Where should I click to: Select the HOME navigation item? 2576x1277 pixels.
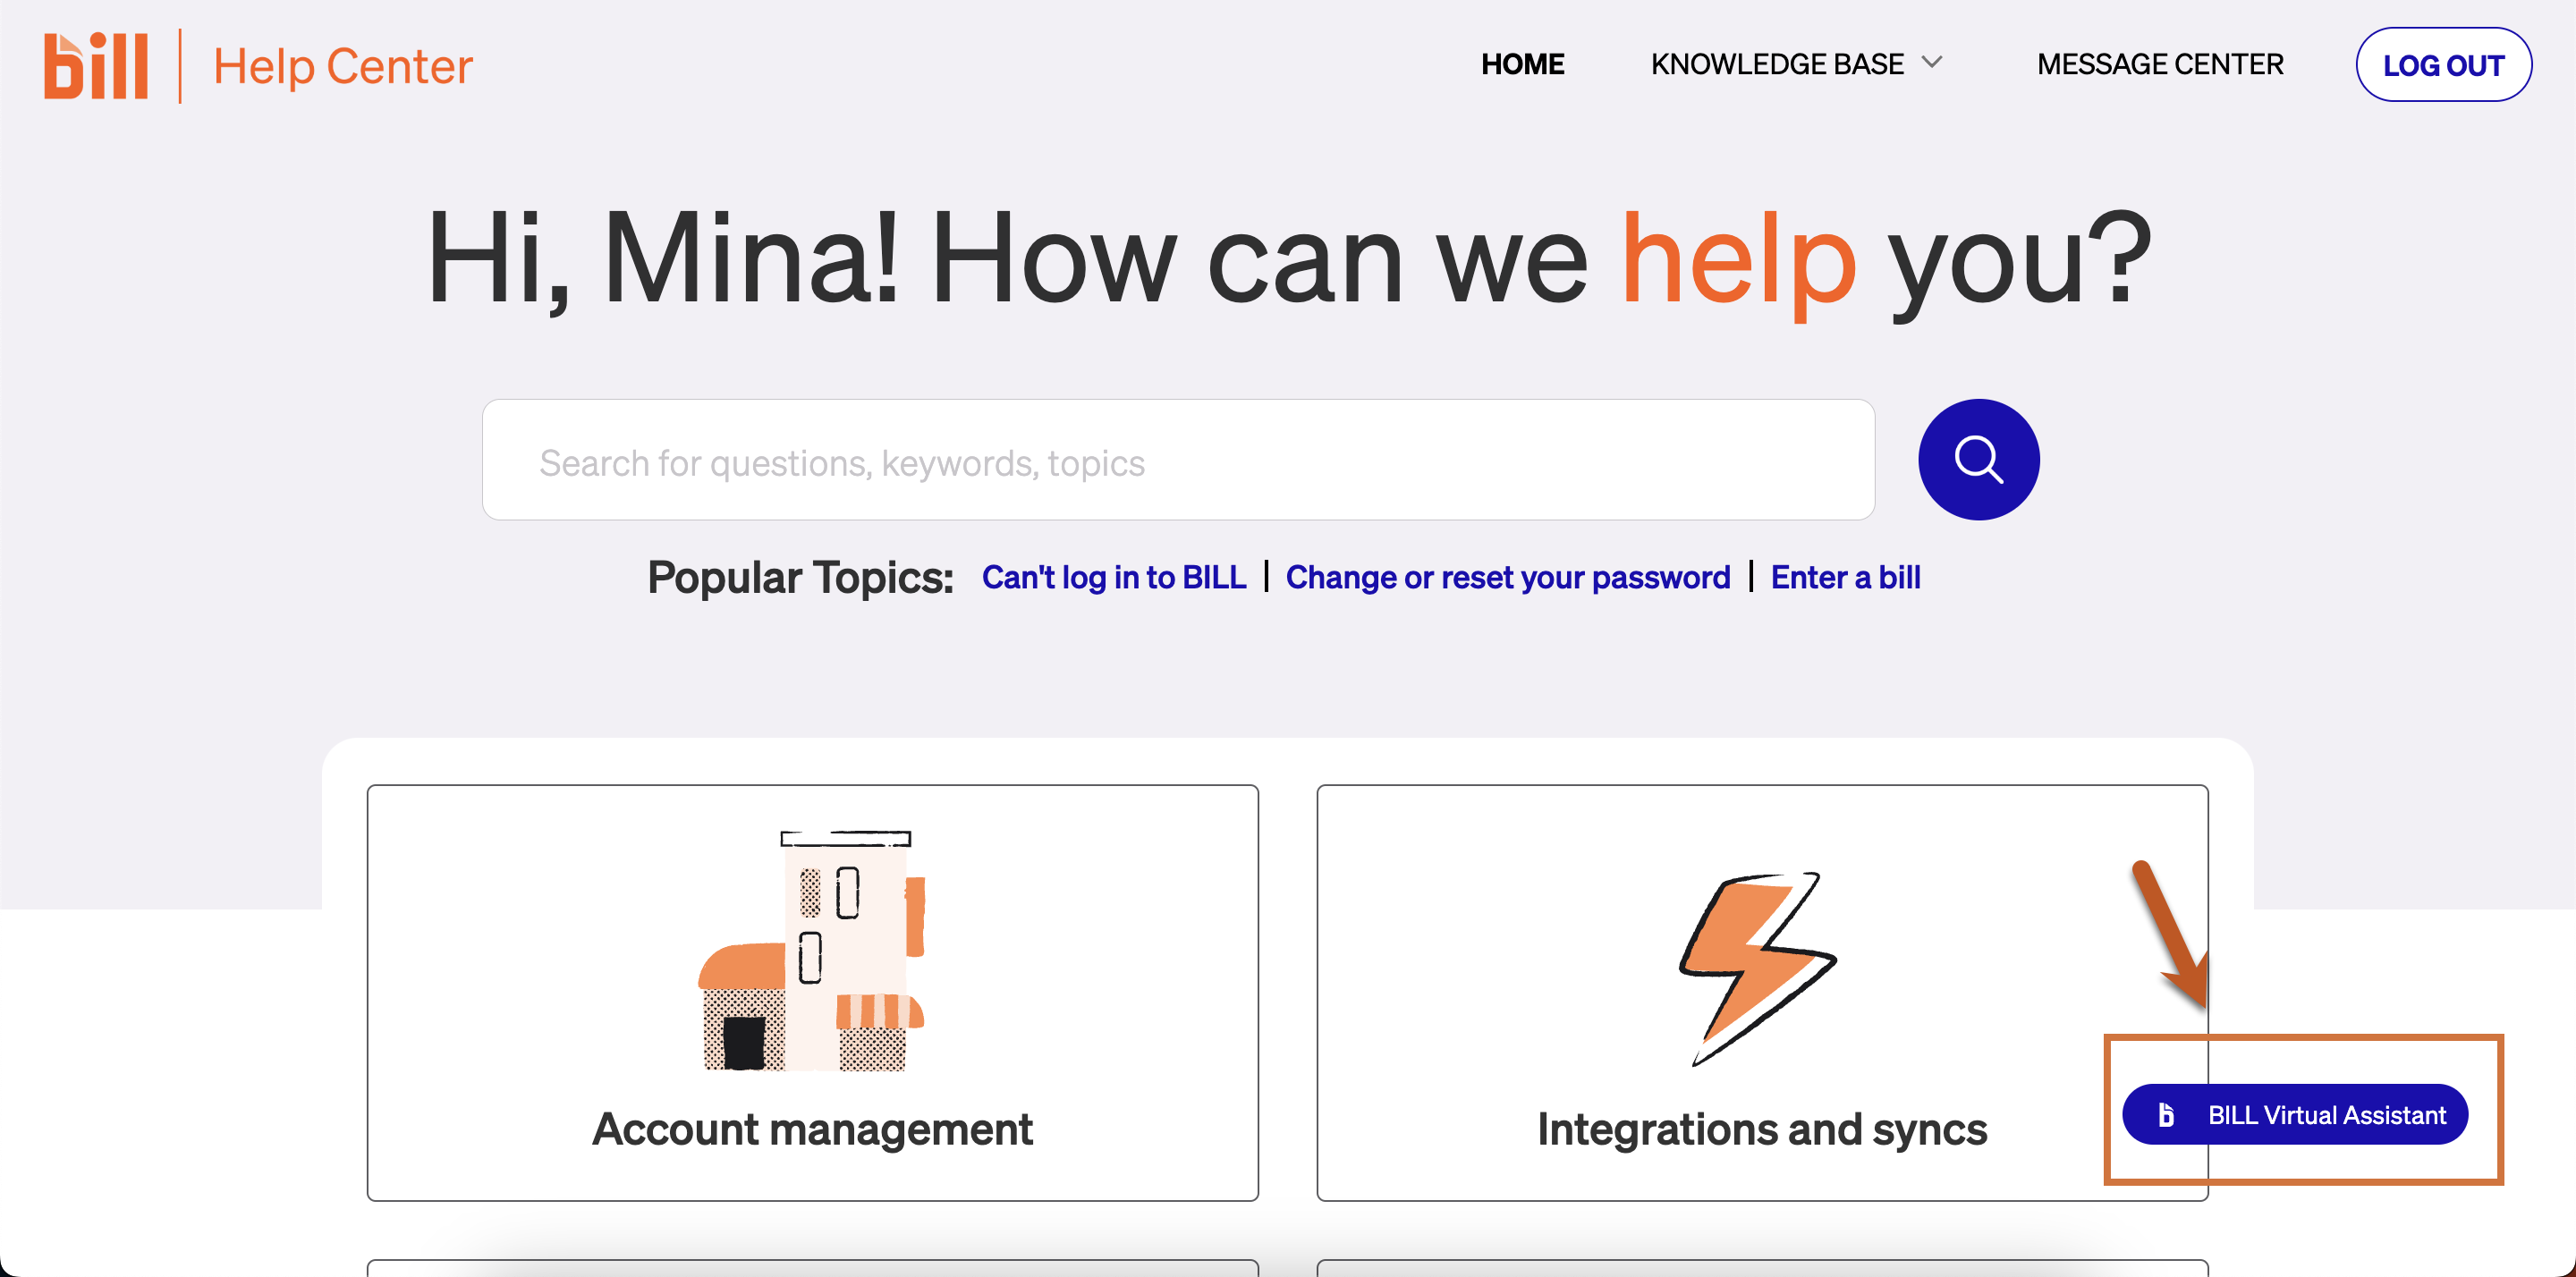(1522, 63)
